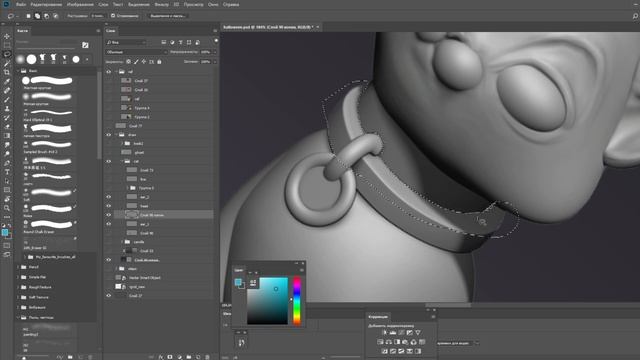Viewport: 640px width, 360px height.
Task: Open the layer blend mode dropdown
Action: point(136,52)
